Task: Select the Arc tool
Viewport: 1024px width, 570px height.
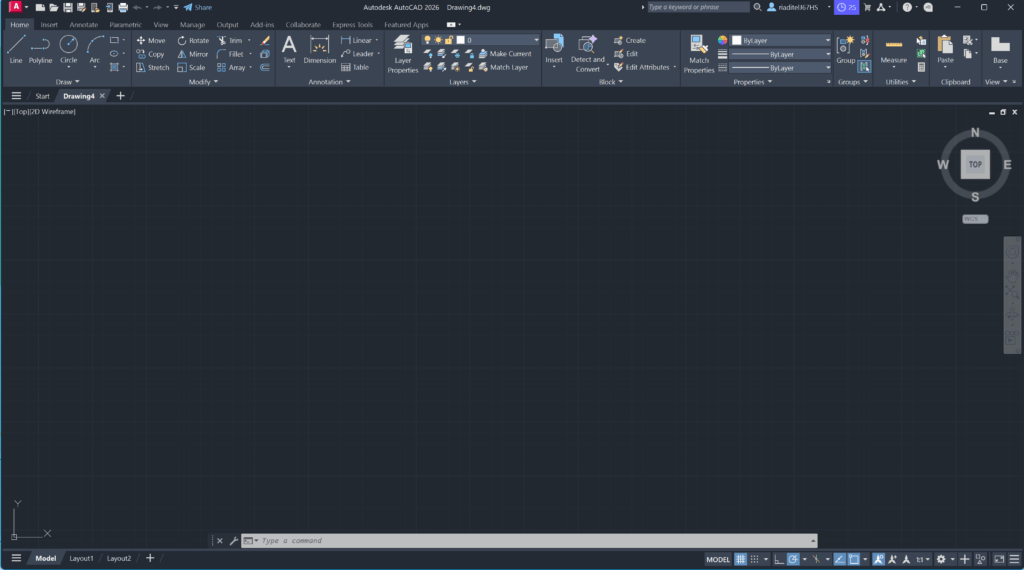Action: [x=95, y=49]
